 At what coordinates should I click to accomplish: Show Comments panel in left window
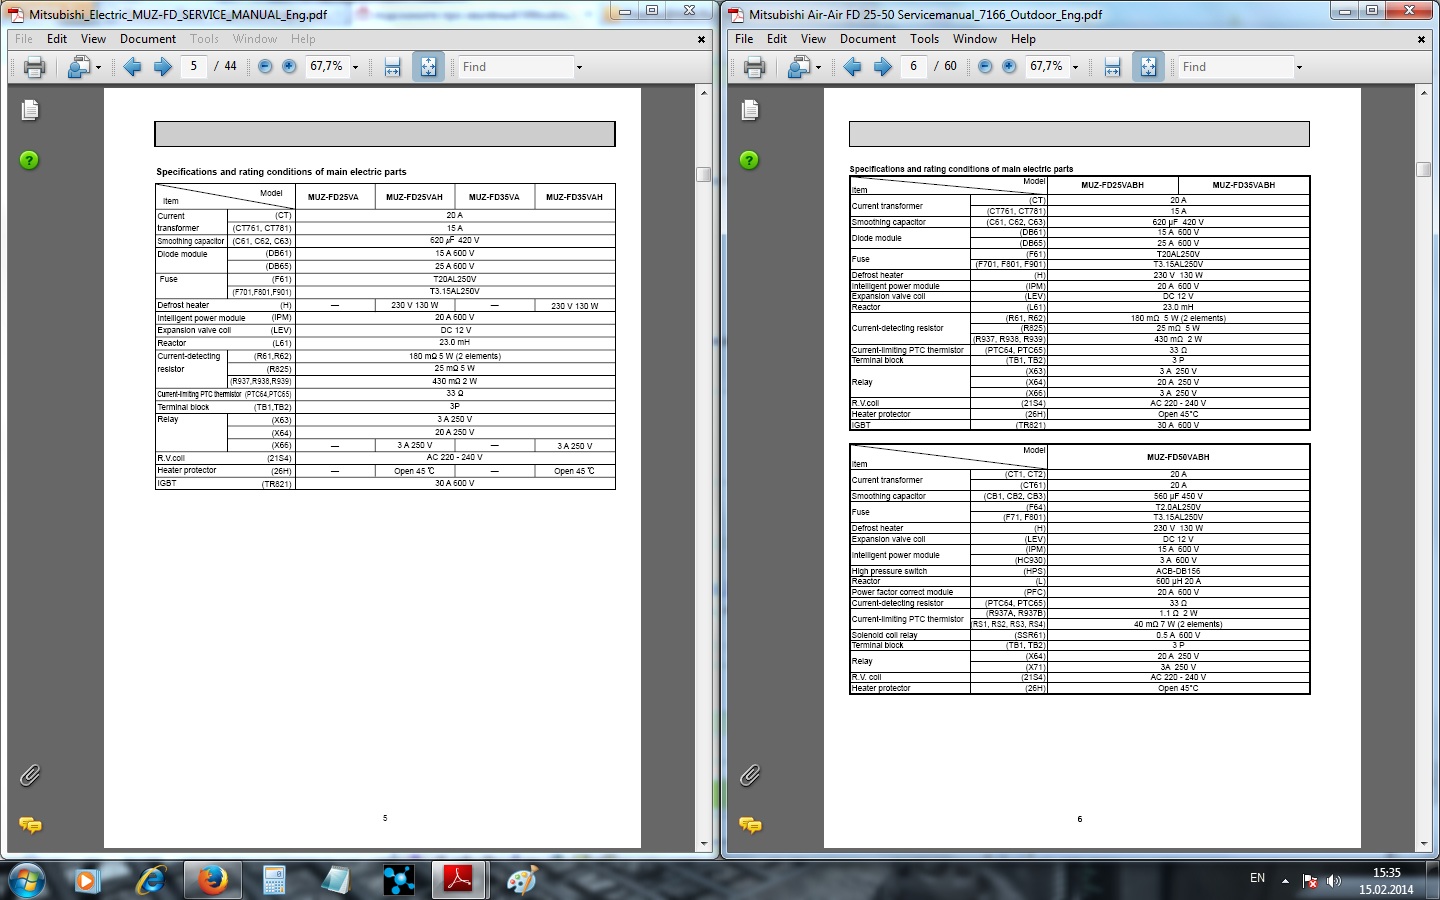(x=30, y=825)
